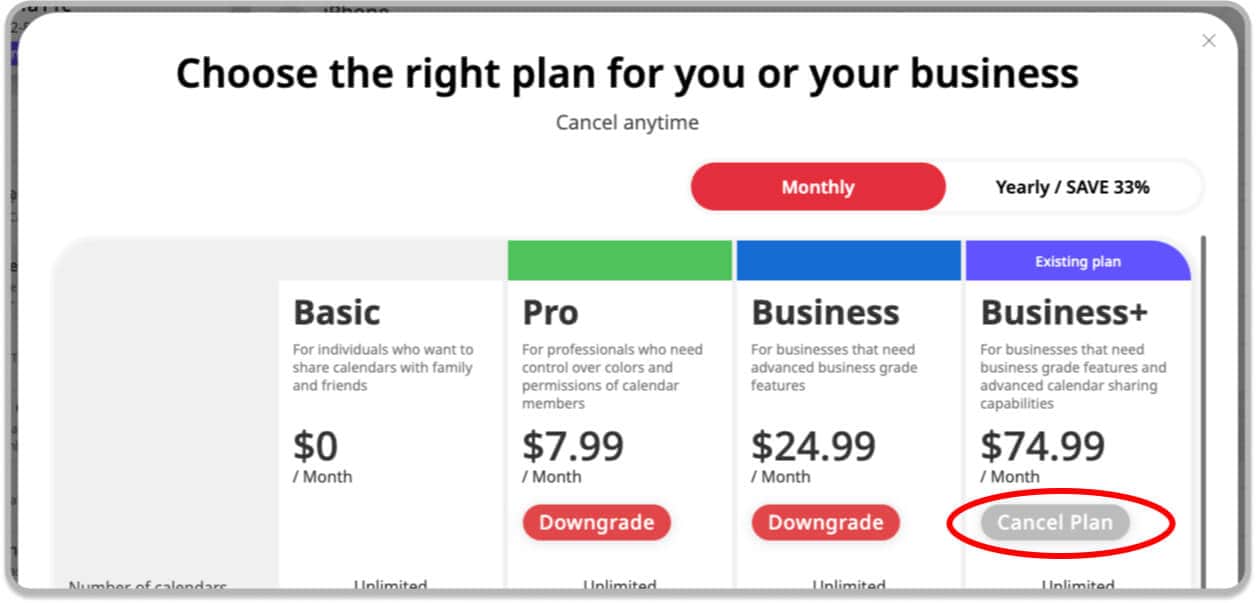
Task: Click the Number of calendars row label
Action: click(147, 585)
